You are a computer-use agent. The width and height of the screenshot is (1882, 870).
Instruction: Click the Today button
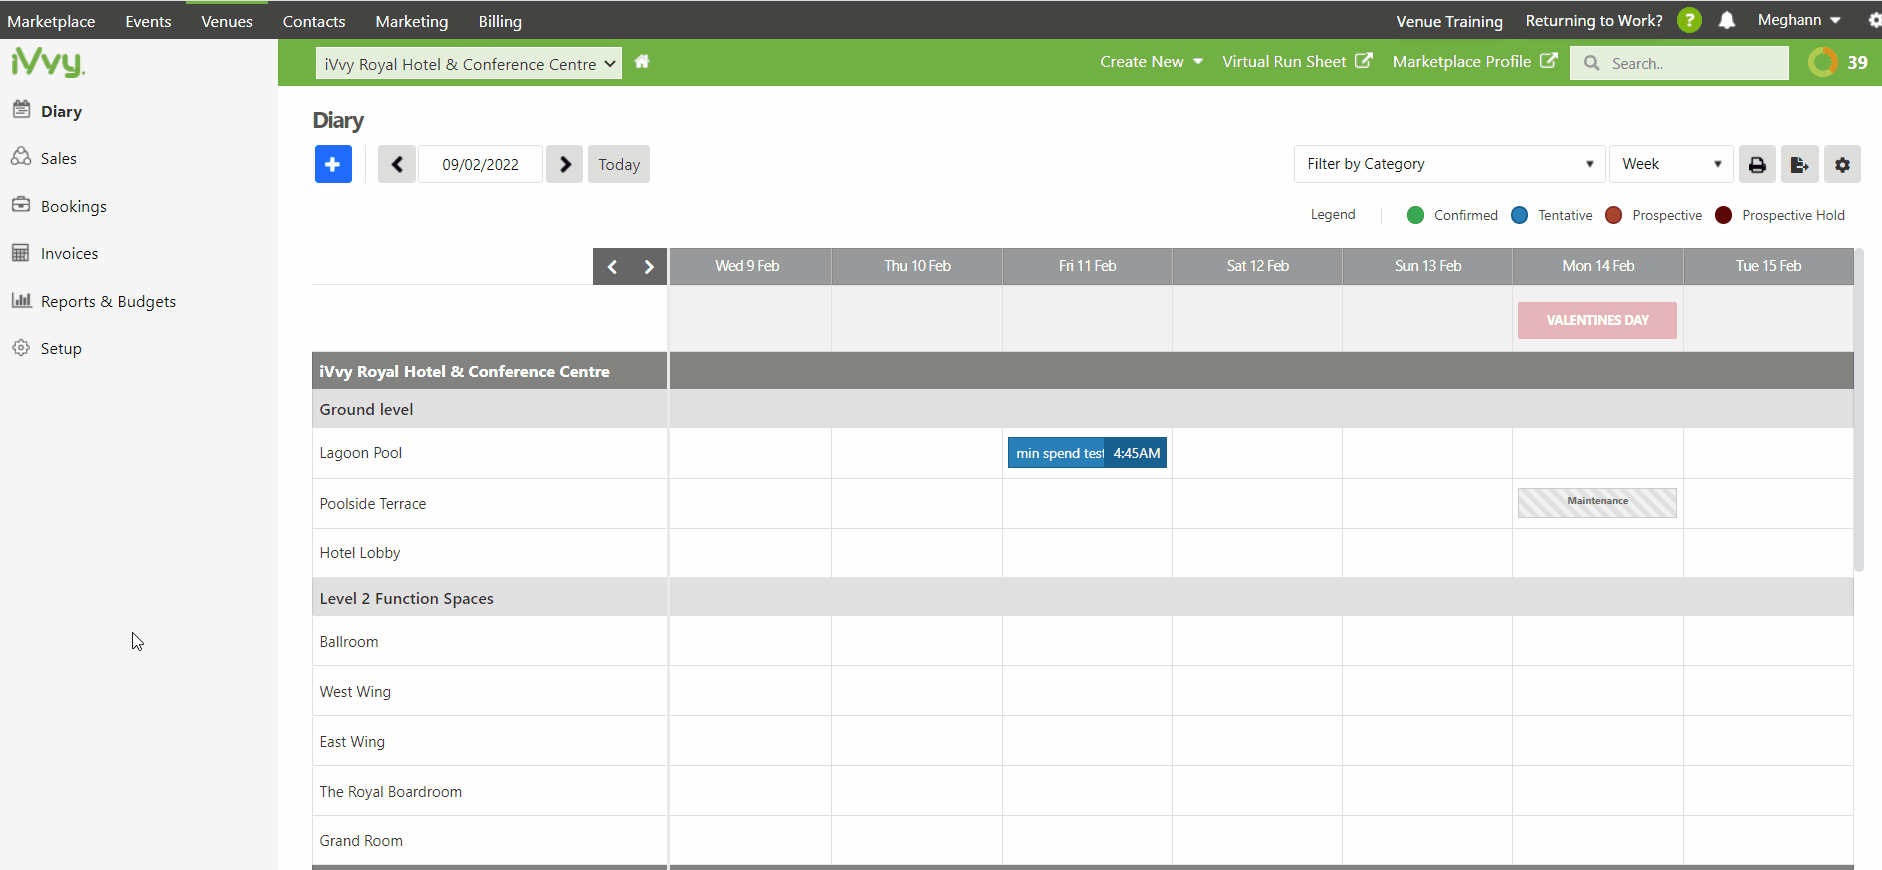point(619,164)
